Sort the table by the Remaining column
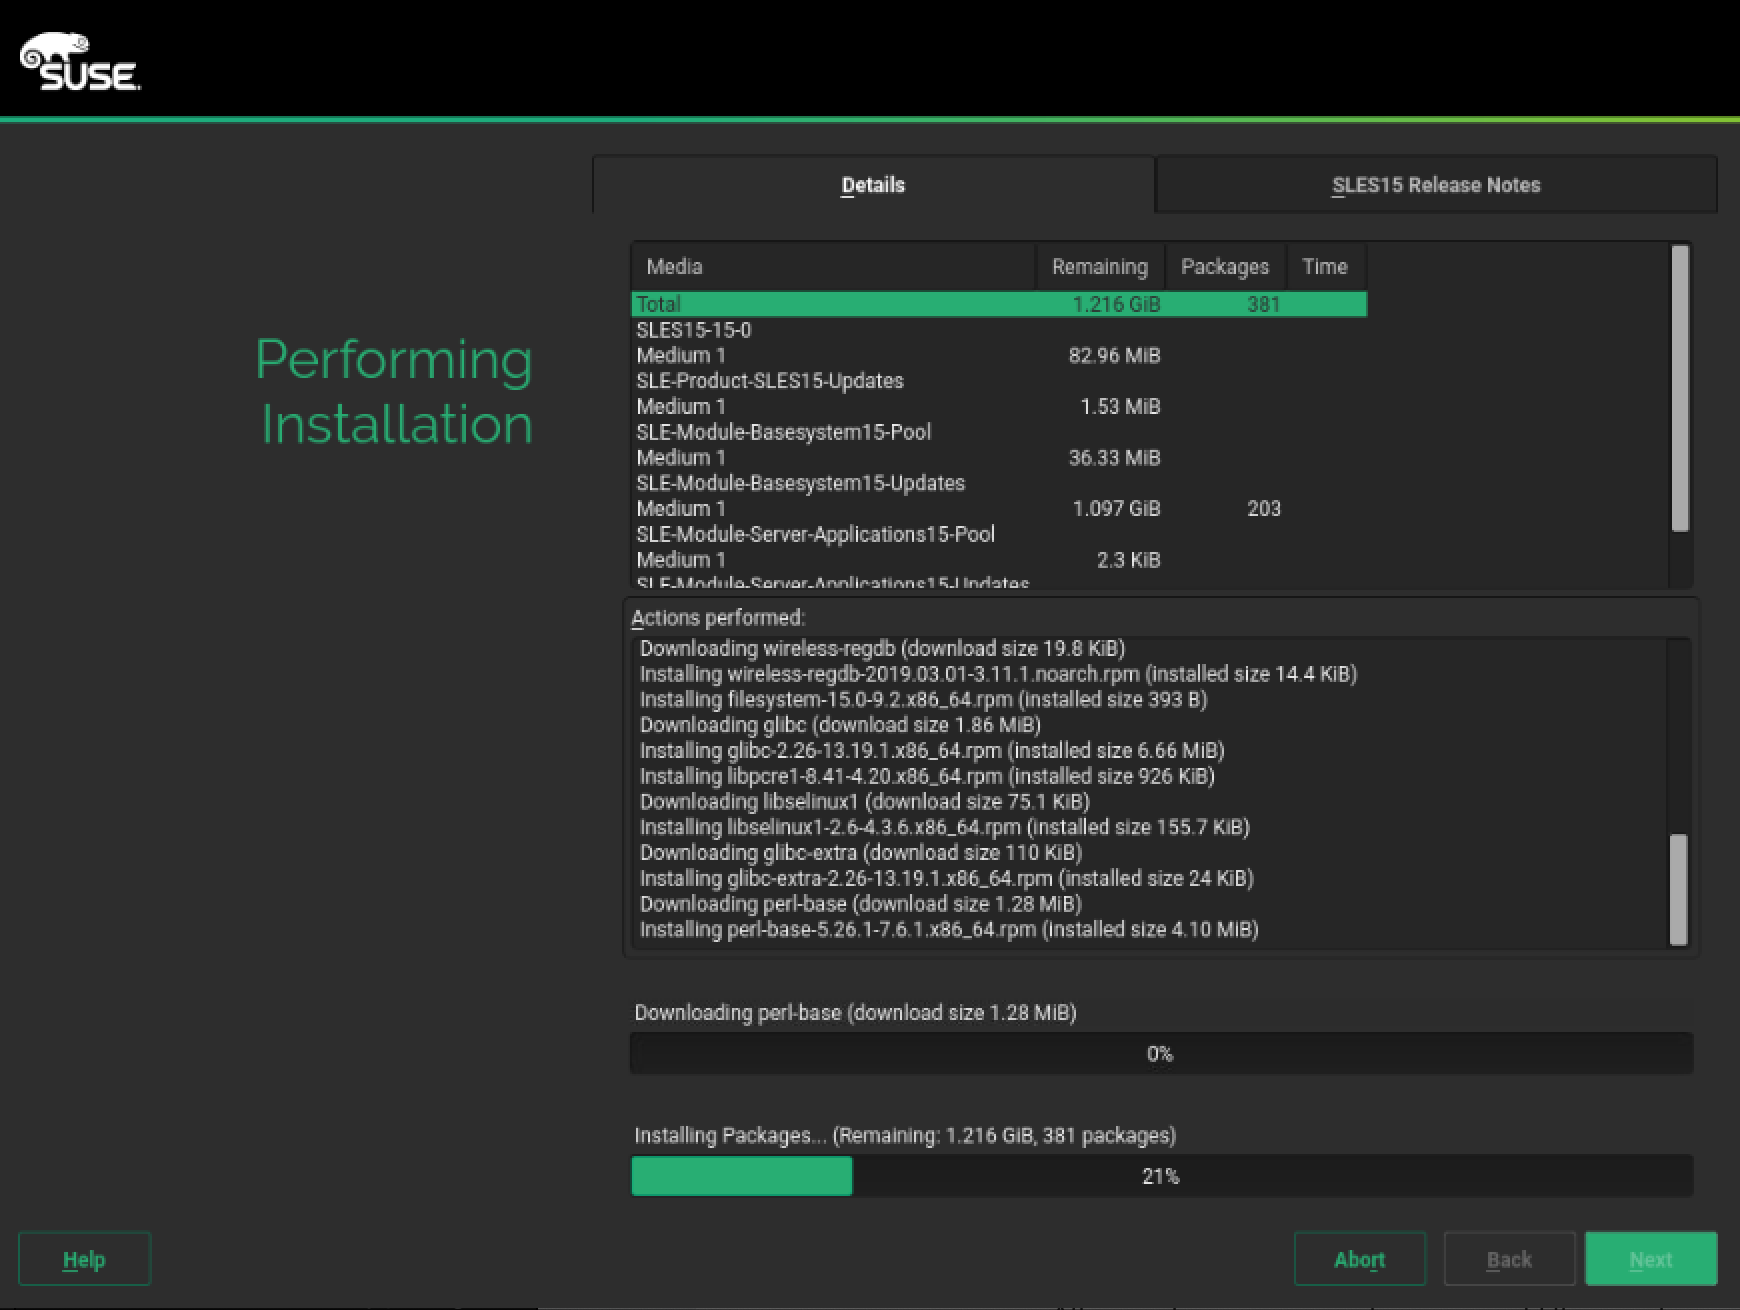The width and height of the screenshot is (1740, 1310). [1098, 266]
